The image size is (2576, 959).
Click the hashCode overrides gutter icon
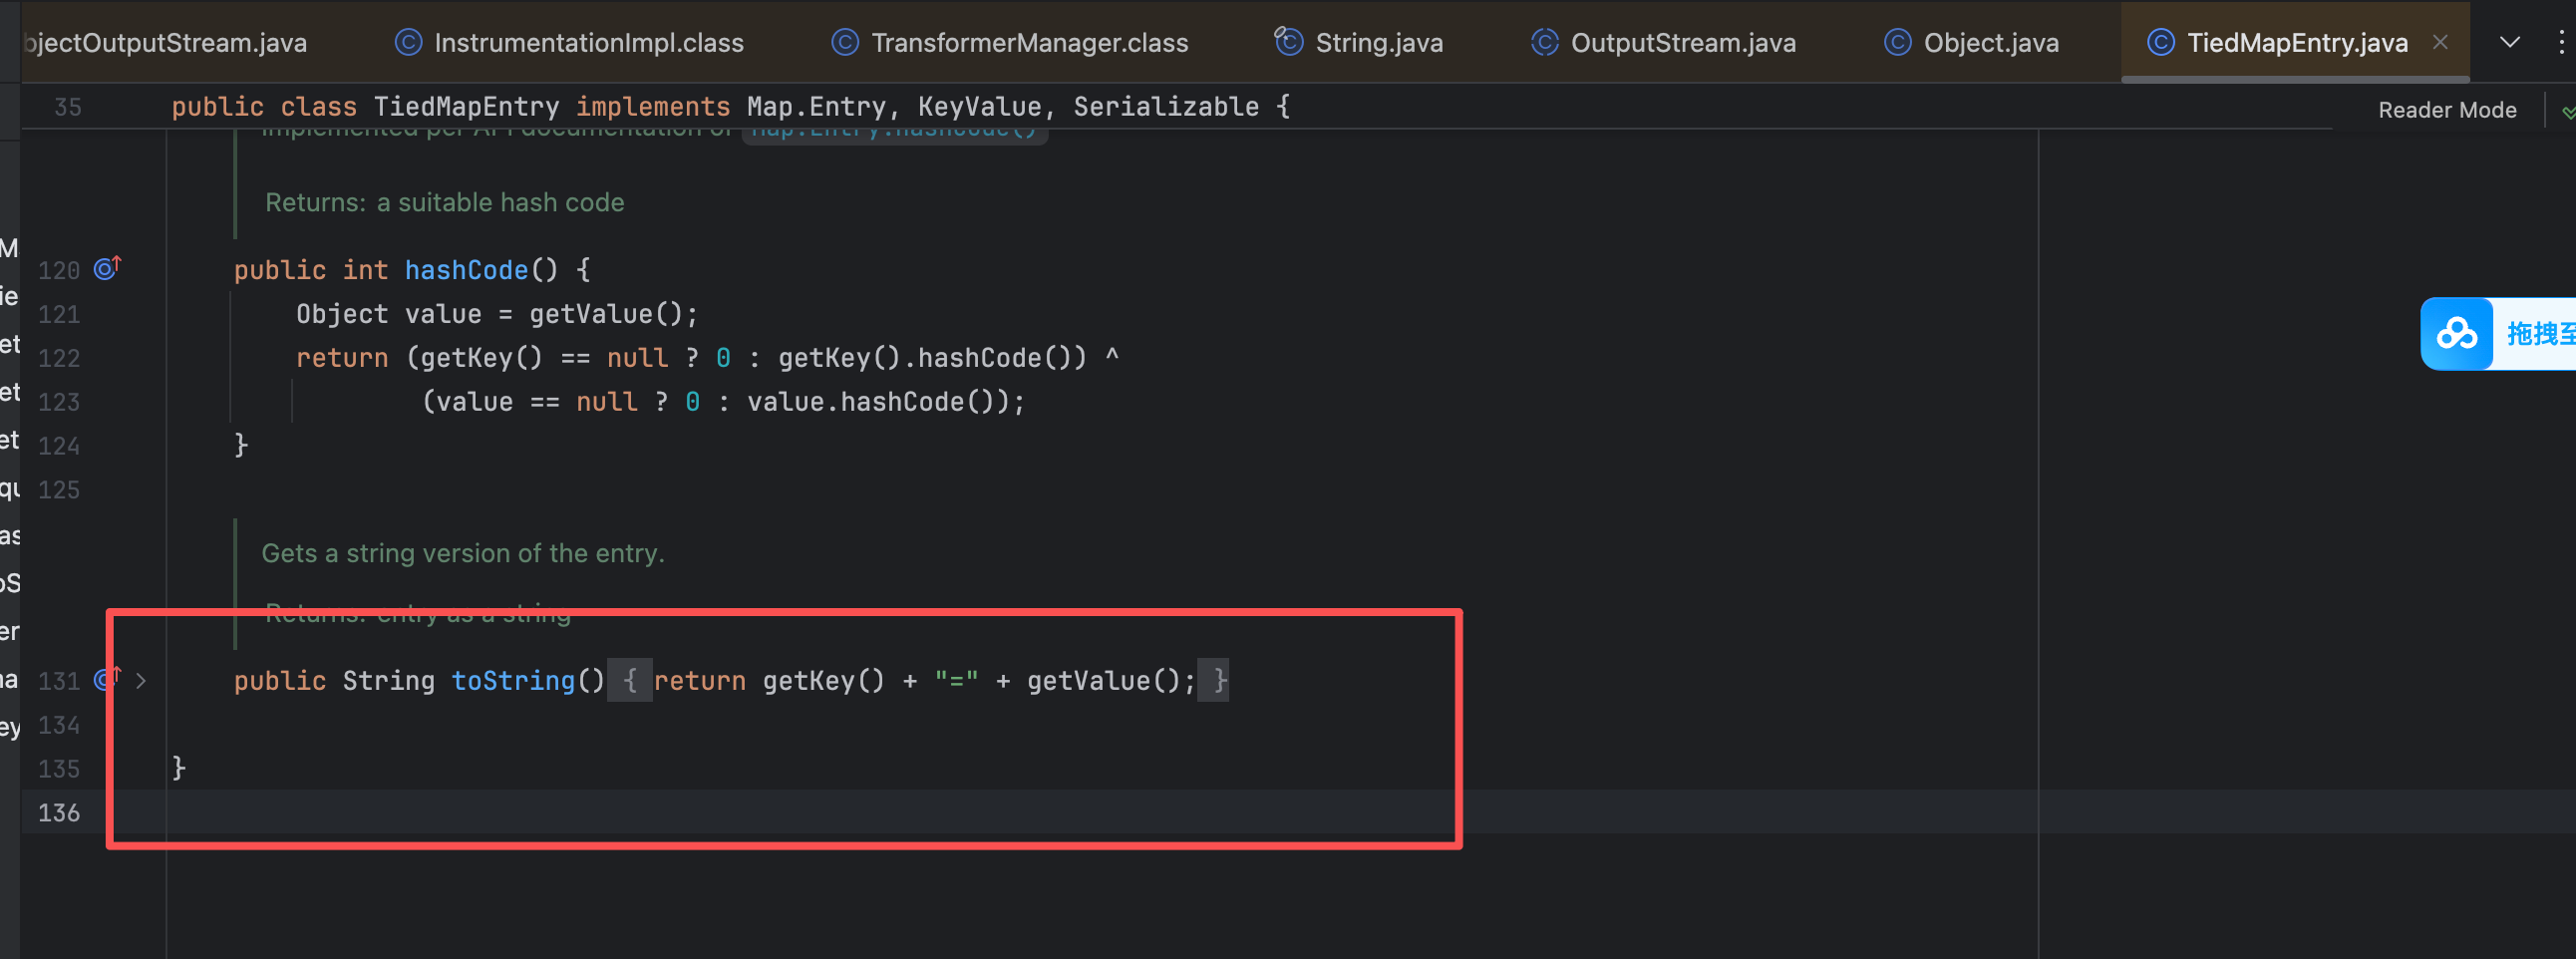[x=106, y=268]
